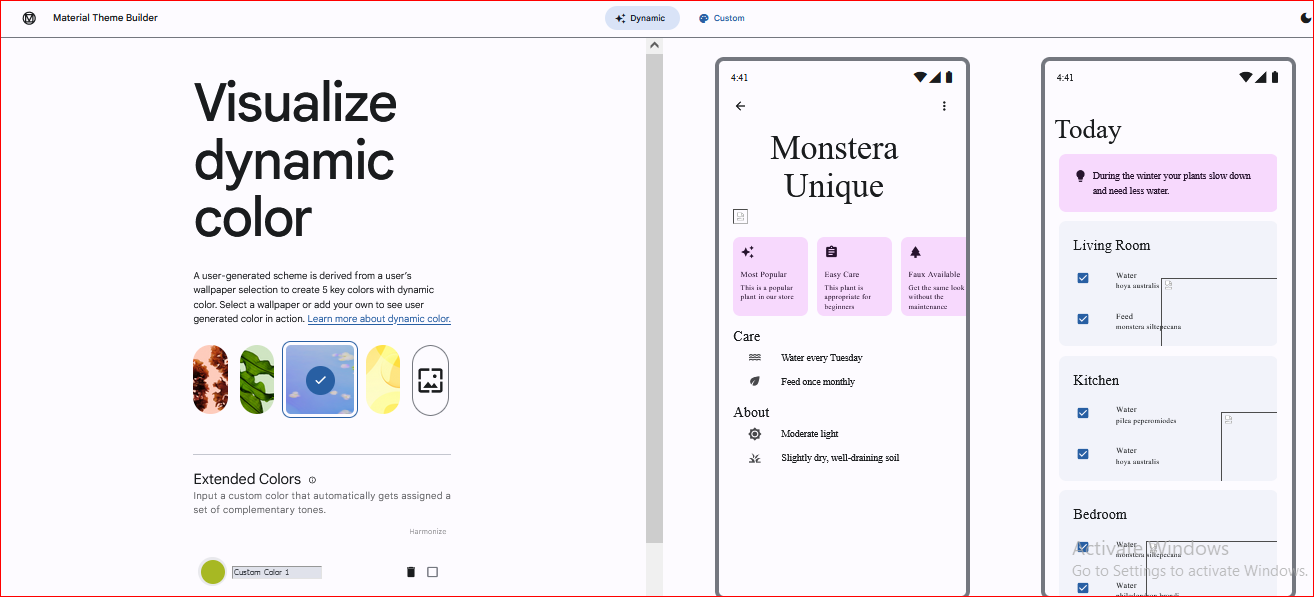This screenshot has width=1314, height=597.
Task: Click the feed leaf icon next to Feed once monthly
Action: pos(755,381)
